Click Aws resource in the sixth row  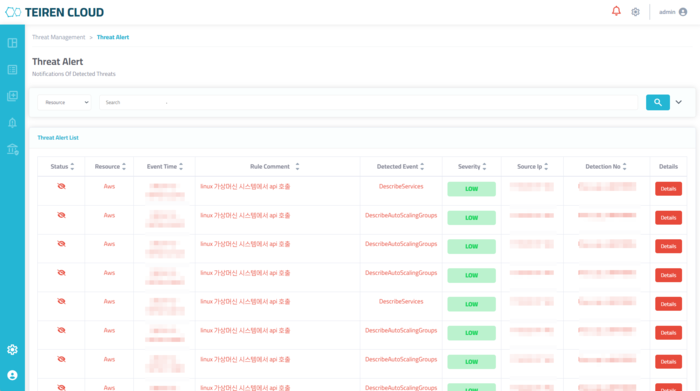[109, 330]
